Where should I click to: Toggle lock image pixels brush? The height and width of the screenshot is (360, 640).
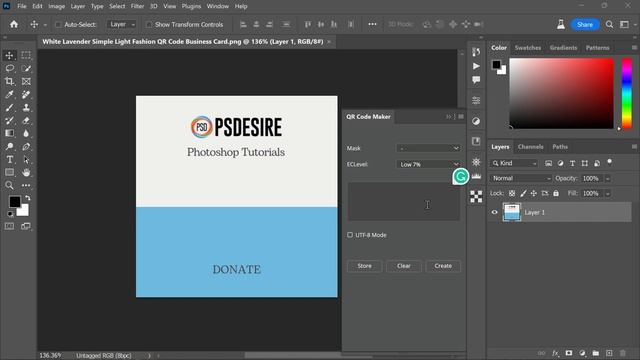click(x=523, y=193)
